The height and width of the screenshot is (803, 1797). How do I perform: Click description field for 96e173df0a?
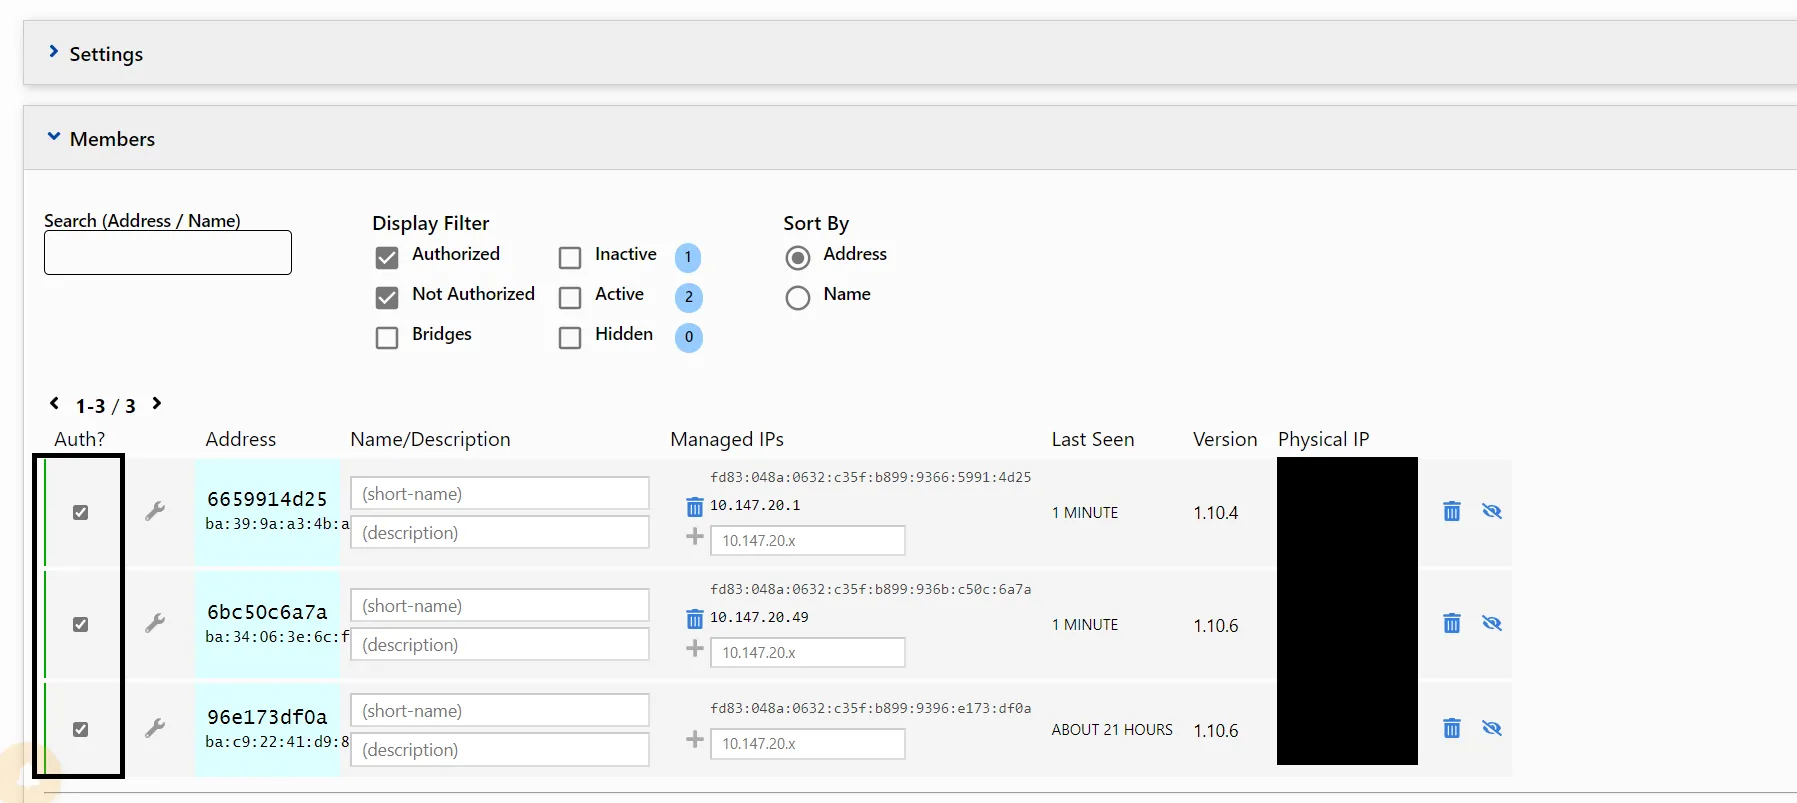(x=500, y=750)
